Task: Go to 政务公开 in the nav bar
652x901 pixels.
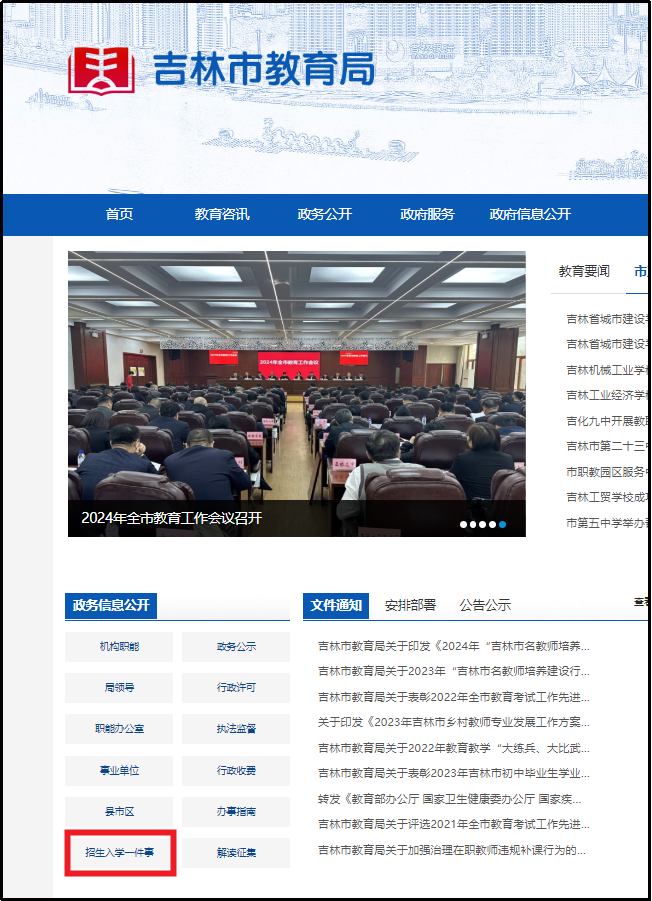Action: [324, 214]
